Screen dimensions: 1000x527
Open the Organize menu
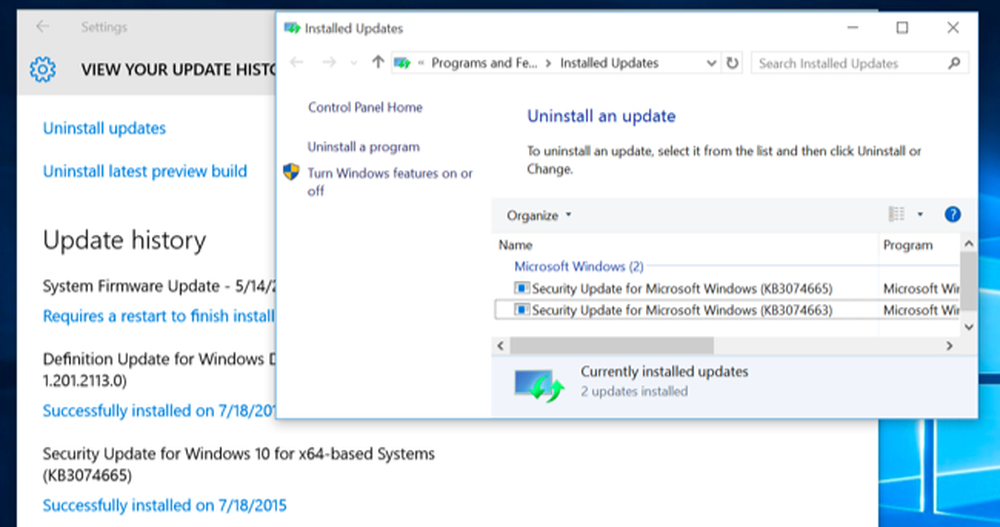pyautogui.click(x=539, y=216)
